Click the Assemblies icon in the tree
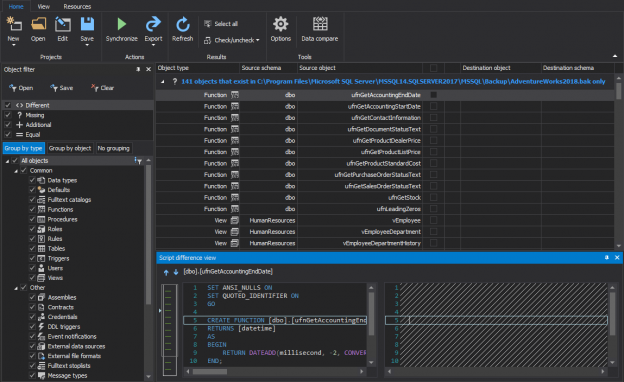This screenshot has height=382, width=624. (41, 297)
